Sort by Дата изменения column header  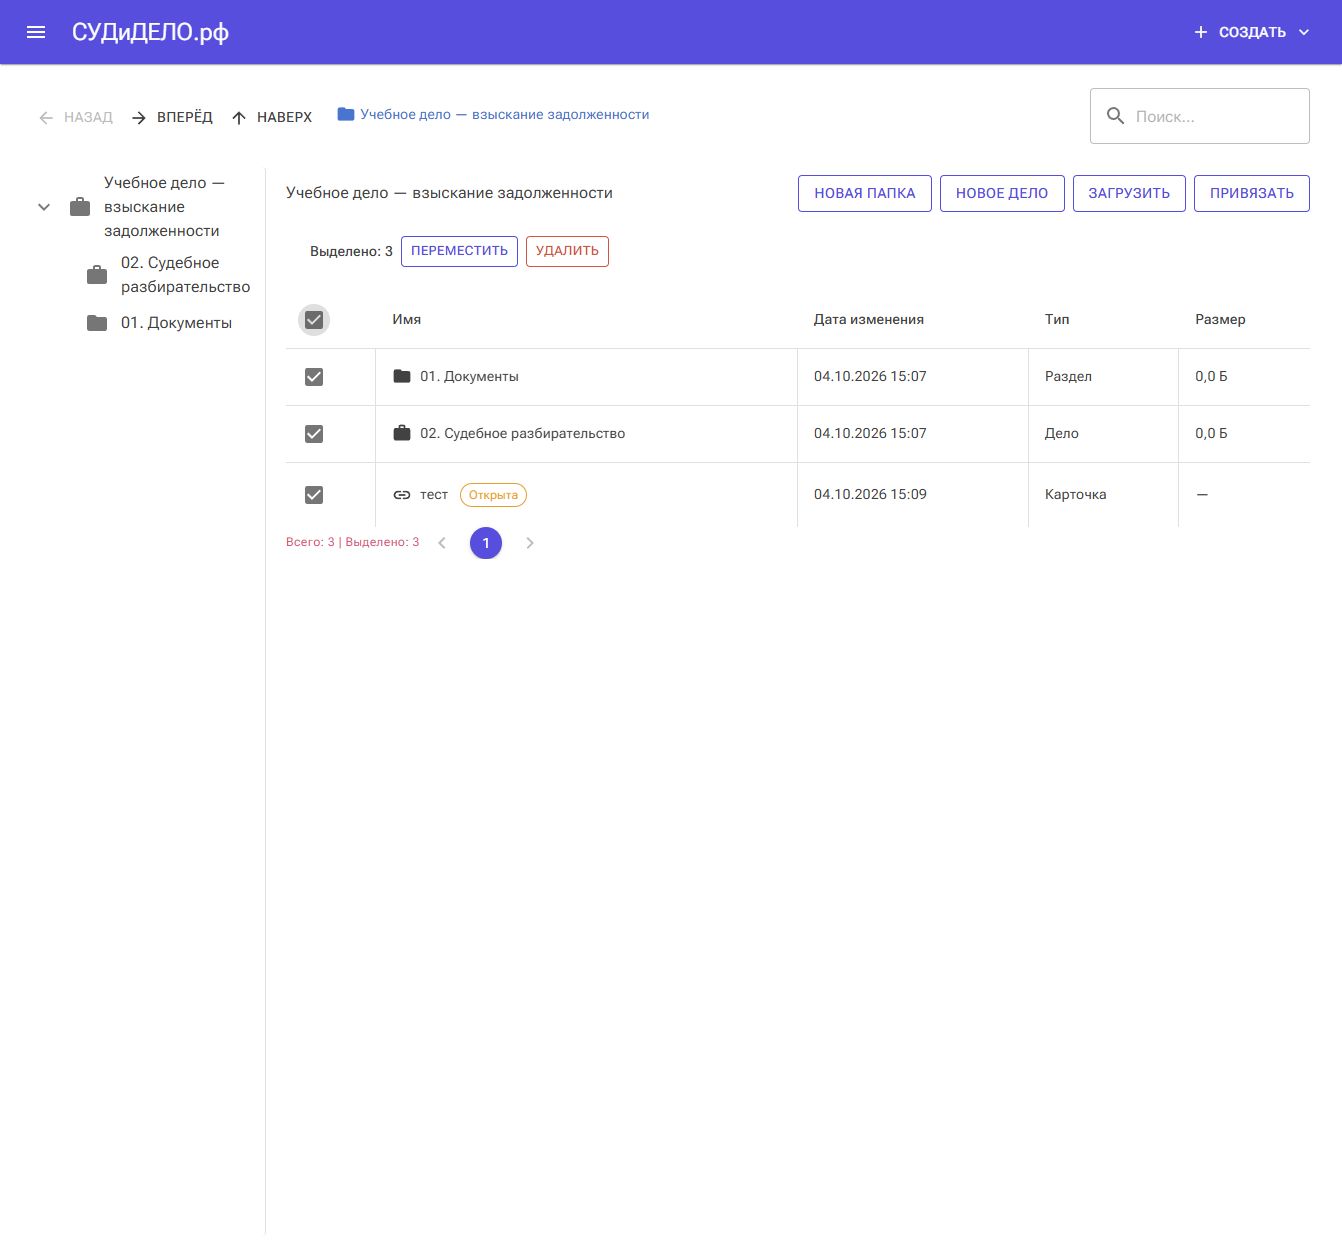click(869, 320)
